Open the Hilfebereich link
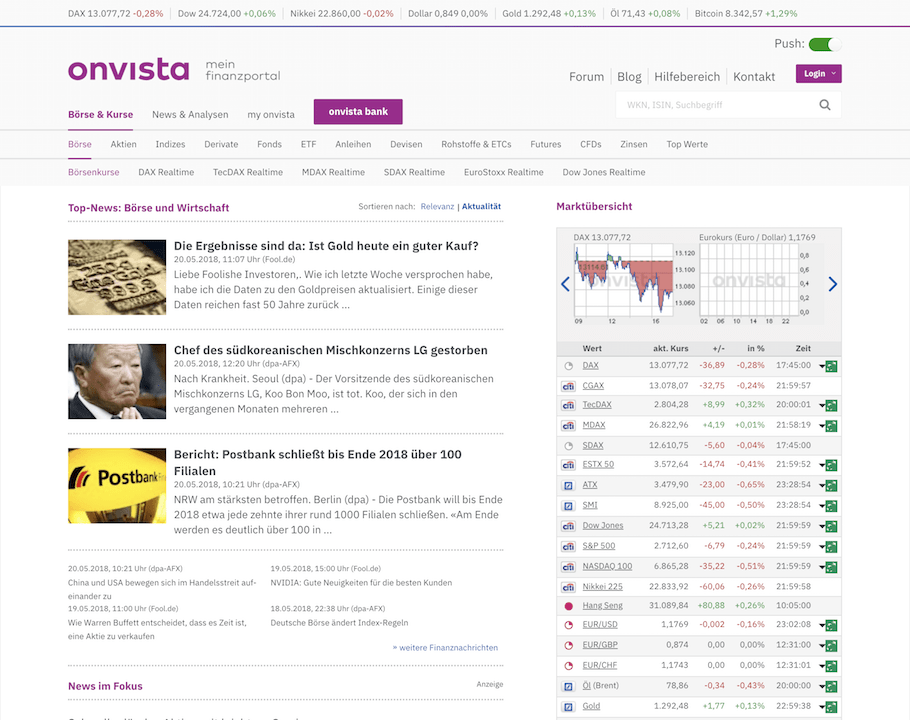Screen dimensions: 910x720 click(x=687, y=77)
